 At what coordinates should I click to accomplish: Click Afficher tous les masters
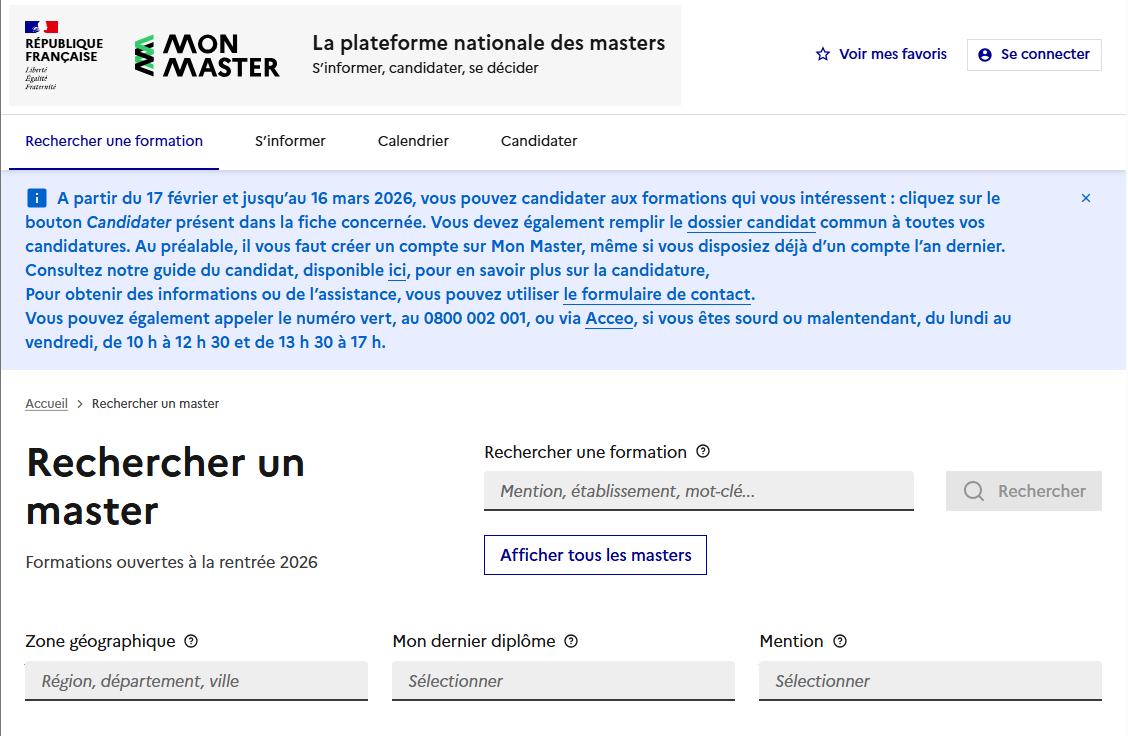tap(595, 555)
